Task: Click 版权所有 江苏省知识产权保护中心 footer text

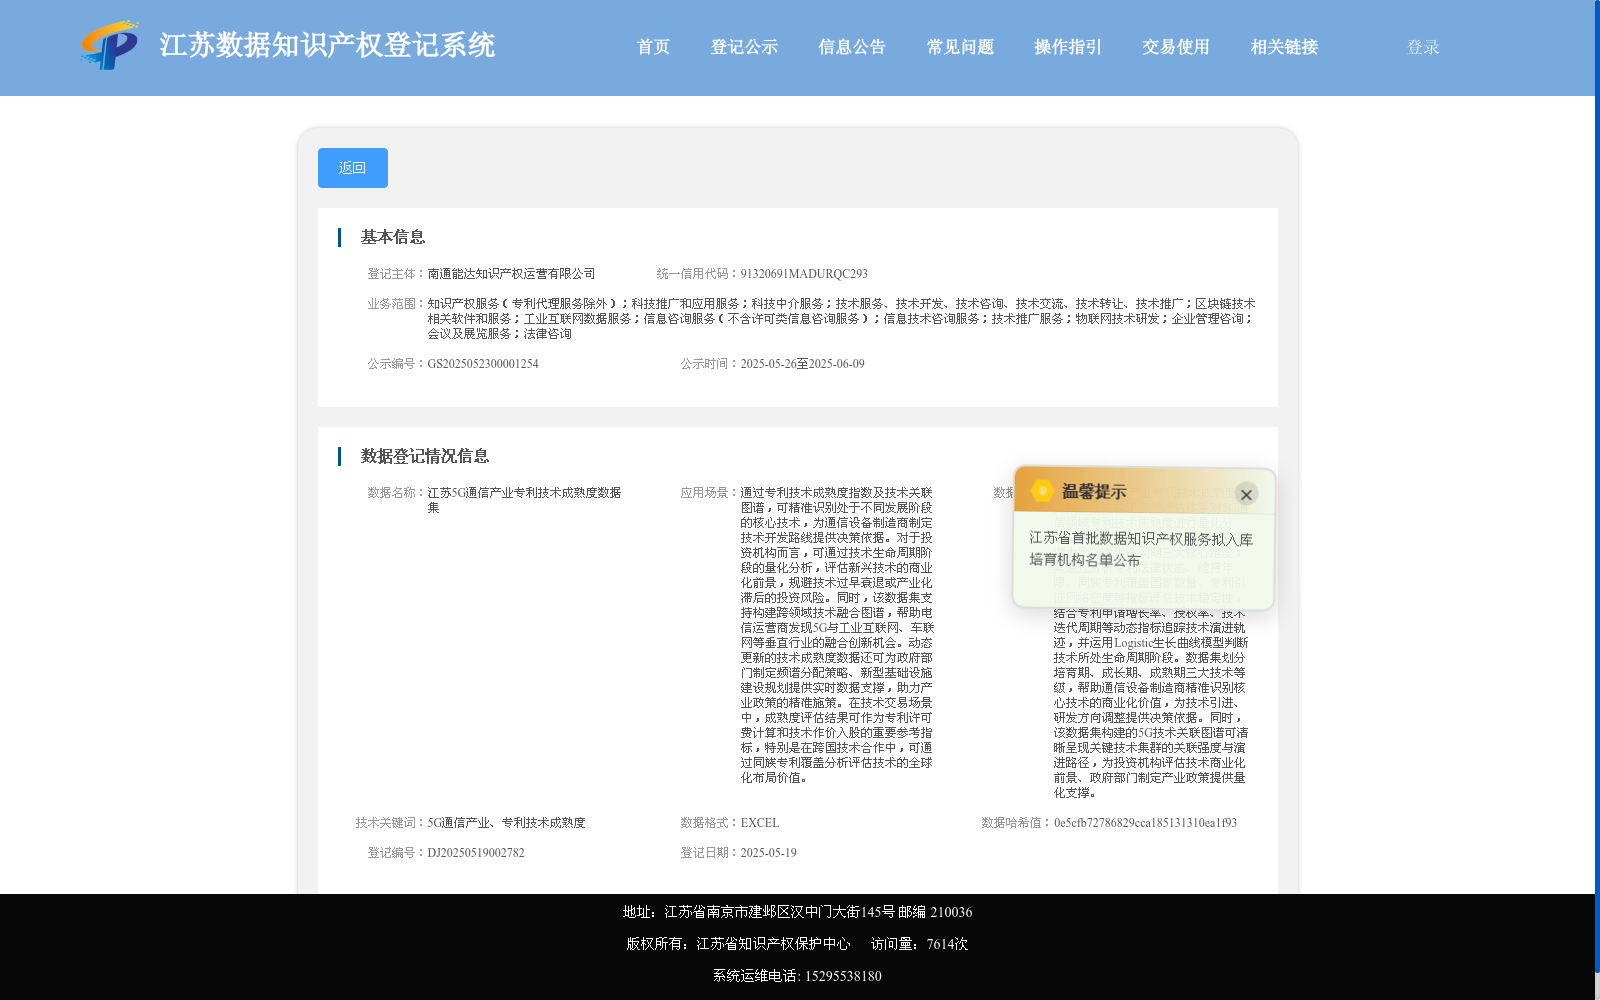Action: (738, 944)
